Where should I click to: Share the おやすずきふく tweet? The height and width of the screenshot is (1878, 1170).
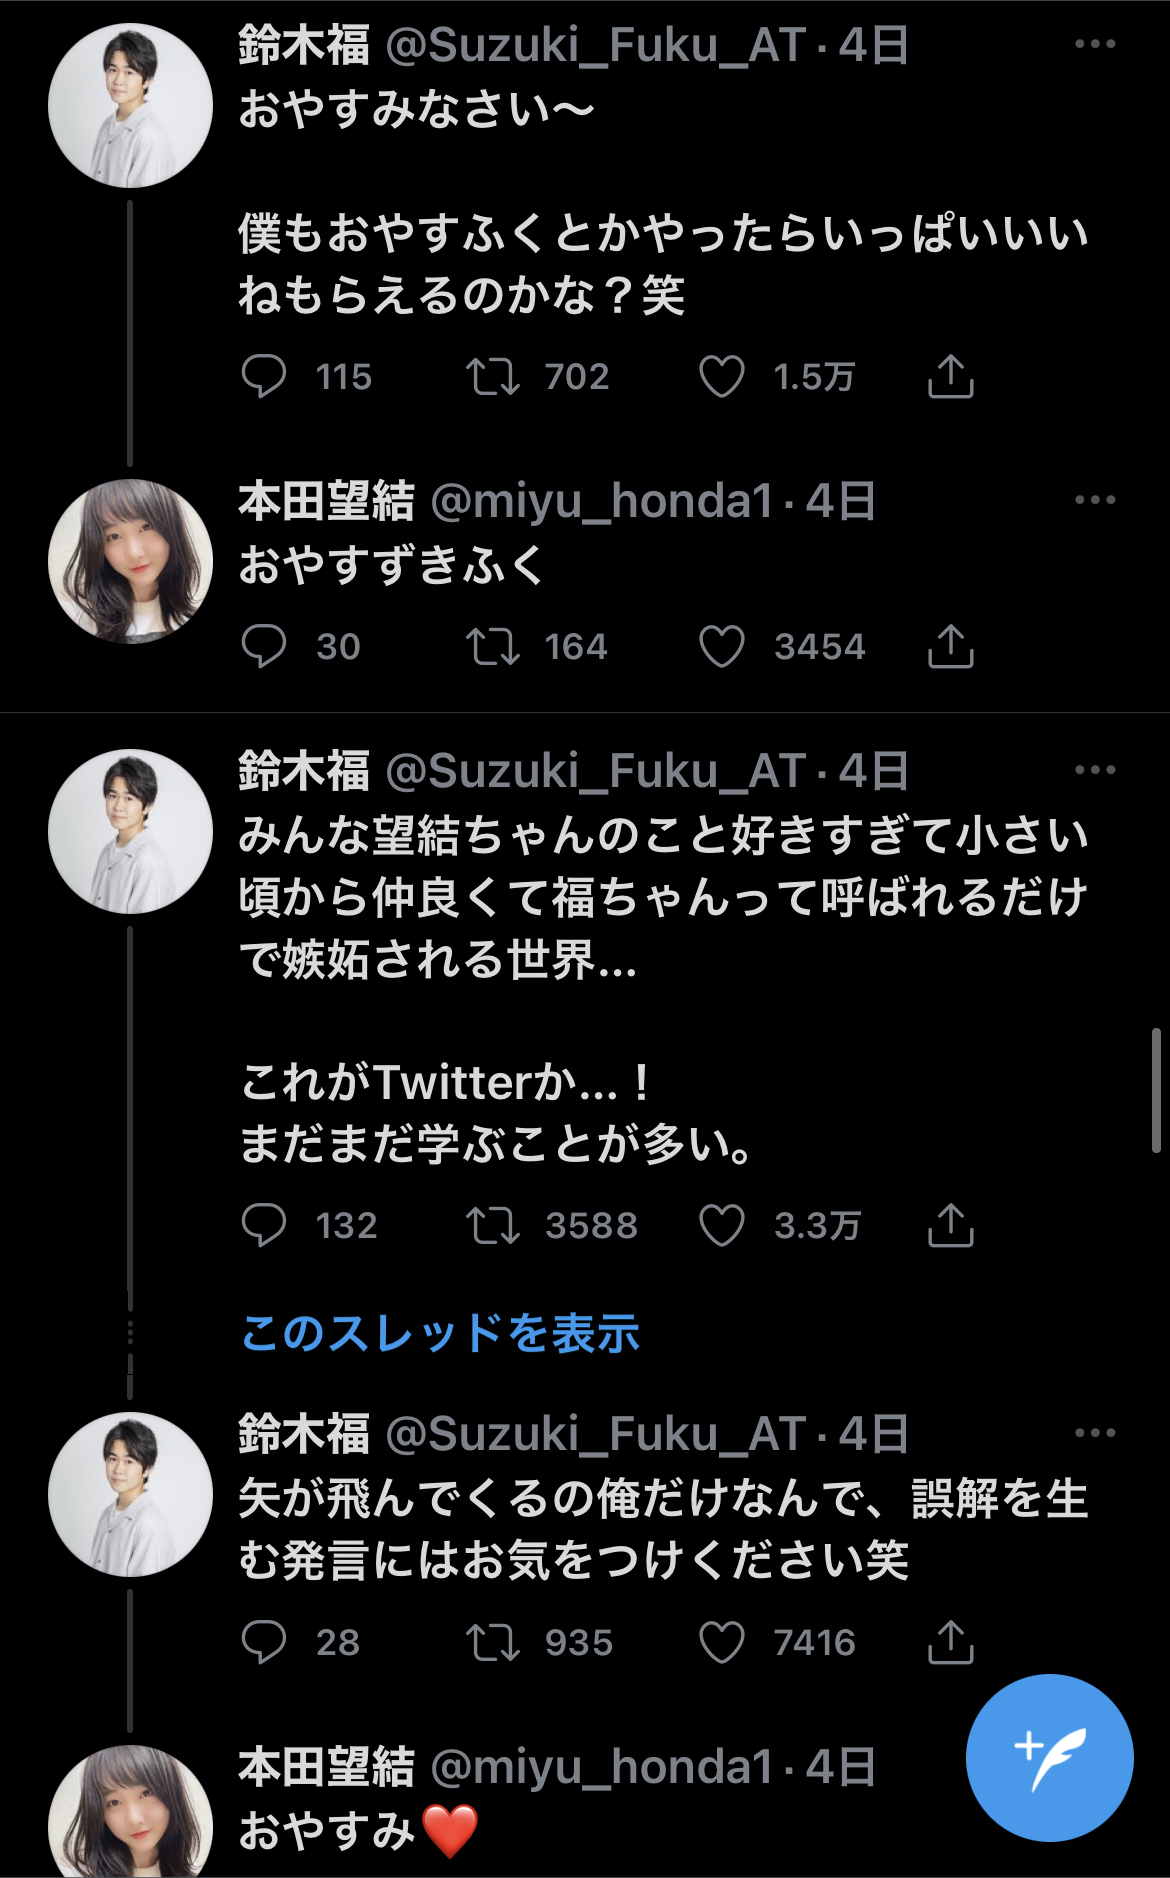click(950, 645)
